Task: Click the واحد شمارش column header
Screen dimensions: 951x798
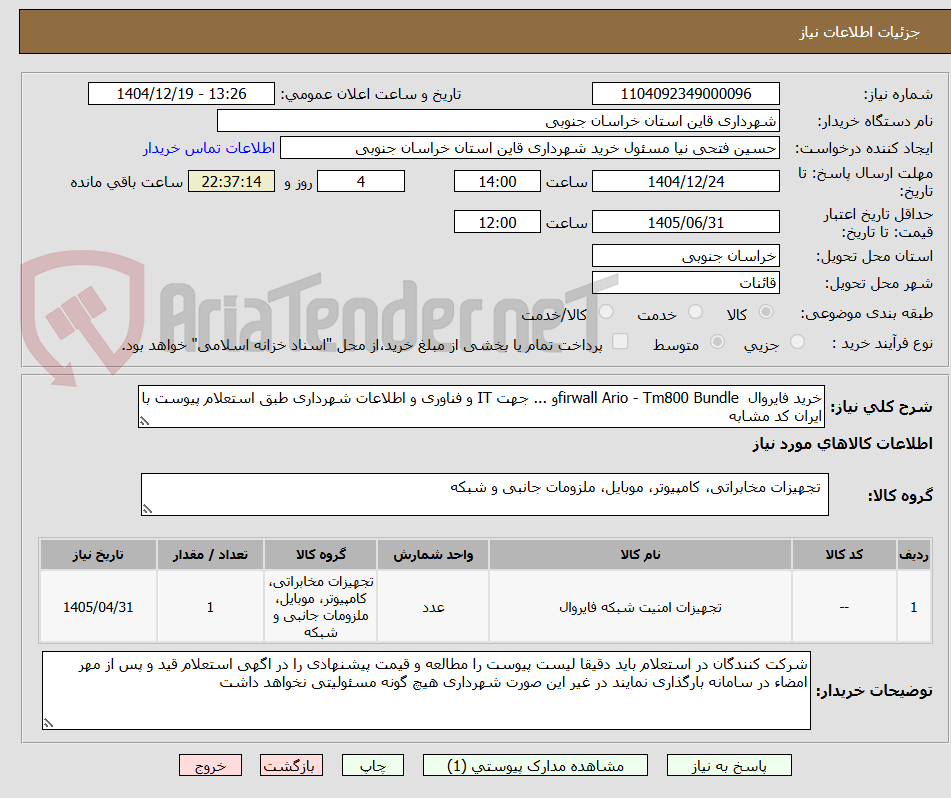Action: tap(433, 554)
